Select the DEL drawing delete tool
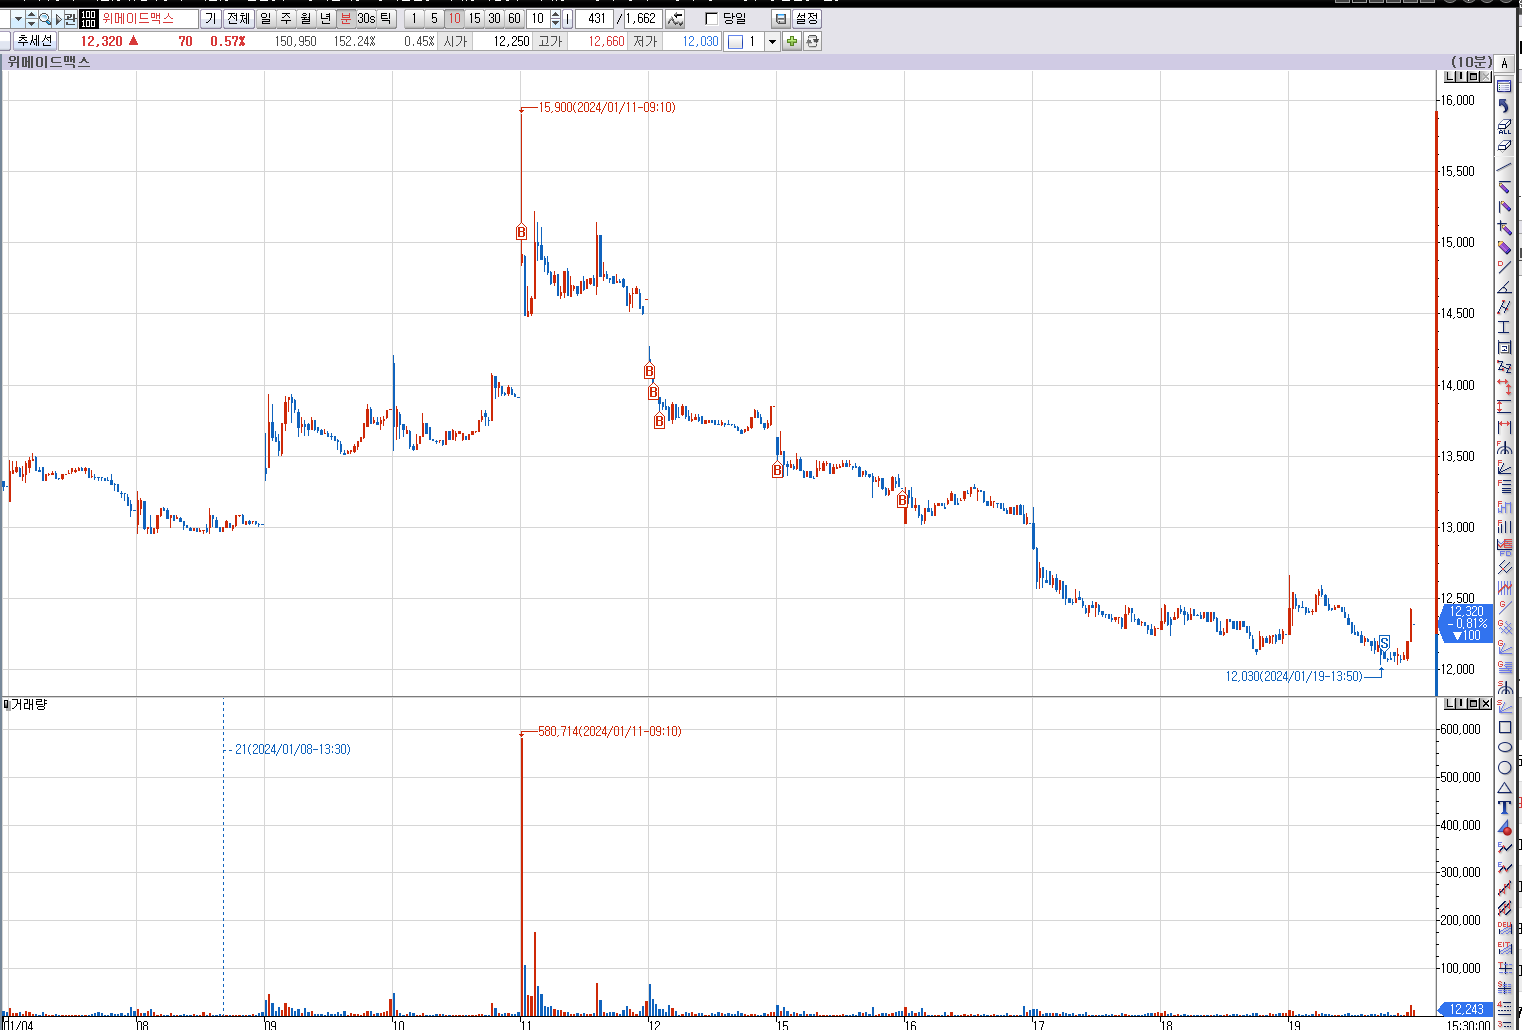This screenshot has height=1030, width=1522. pyautogui.click(x=1504, y=928)
